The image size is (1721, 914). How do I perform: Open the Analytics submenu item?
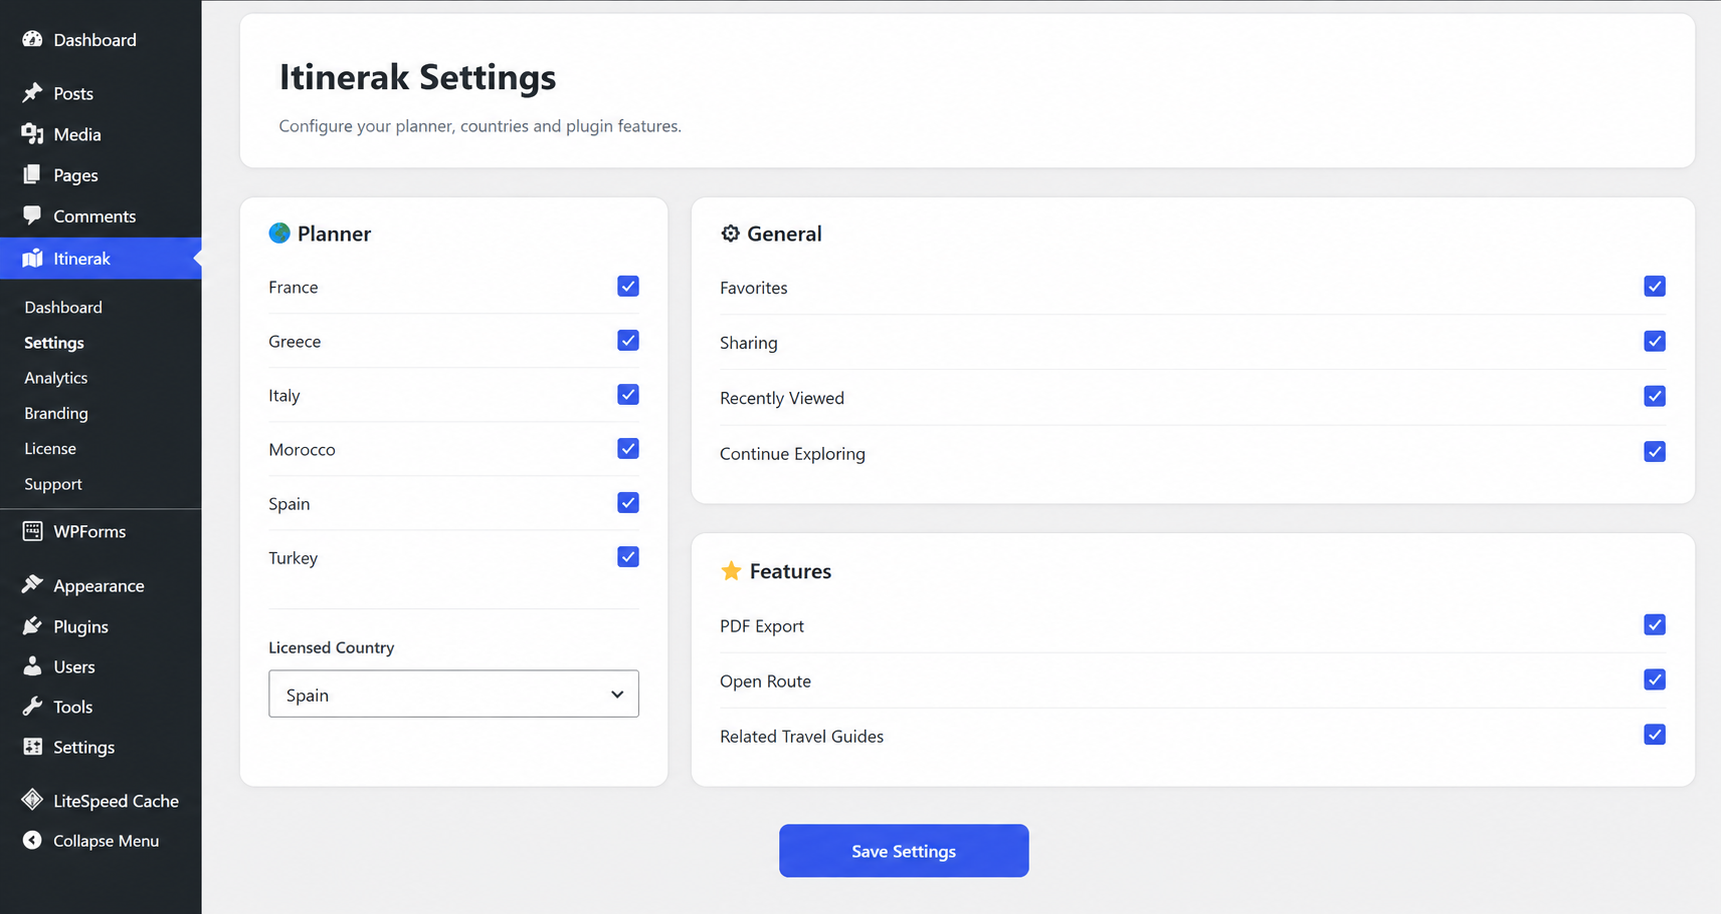point(56,378)
